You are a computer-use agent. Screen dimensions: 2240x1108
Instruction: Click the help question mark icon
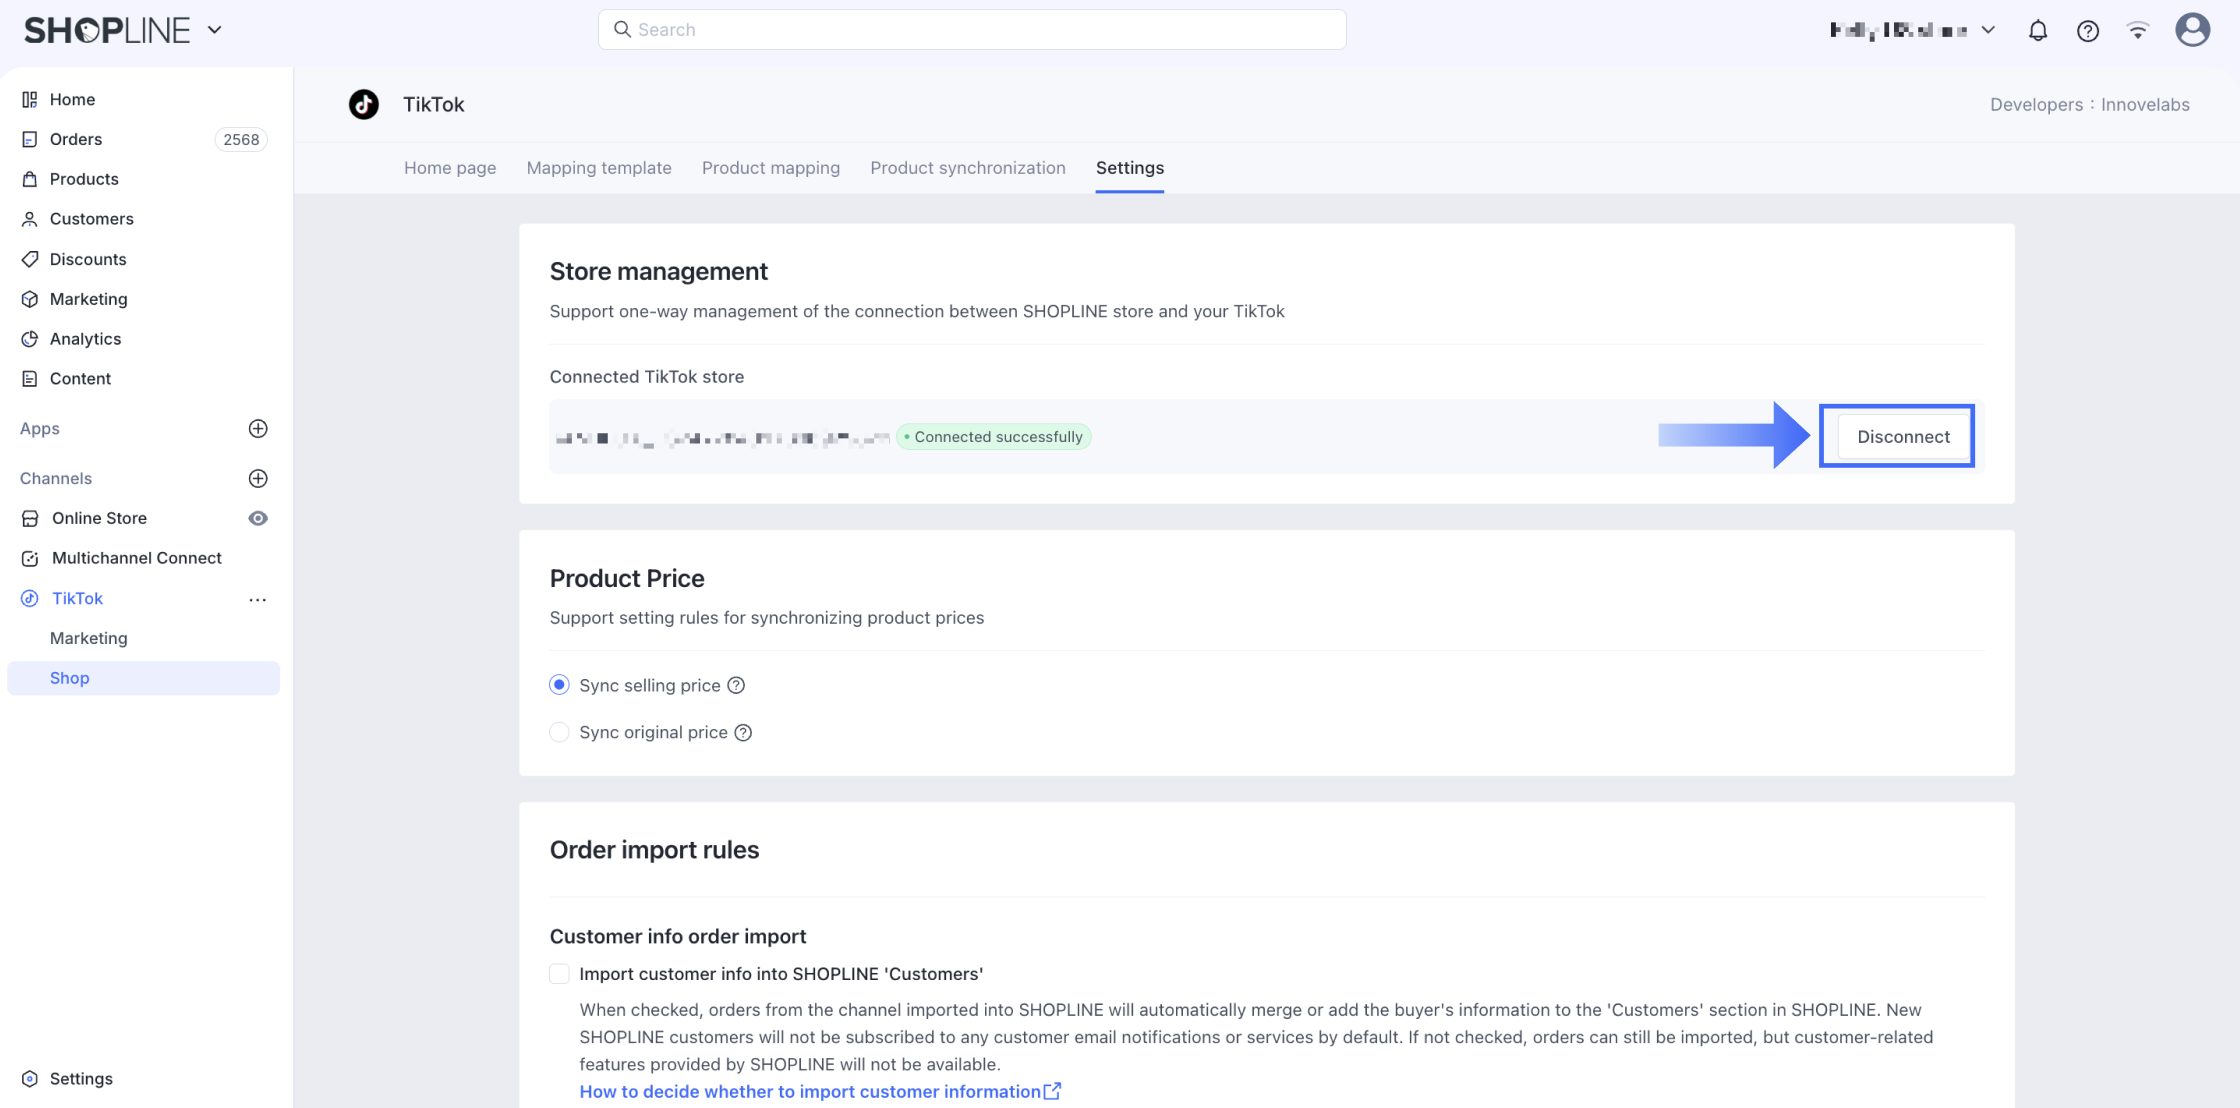click(2087, 30)
